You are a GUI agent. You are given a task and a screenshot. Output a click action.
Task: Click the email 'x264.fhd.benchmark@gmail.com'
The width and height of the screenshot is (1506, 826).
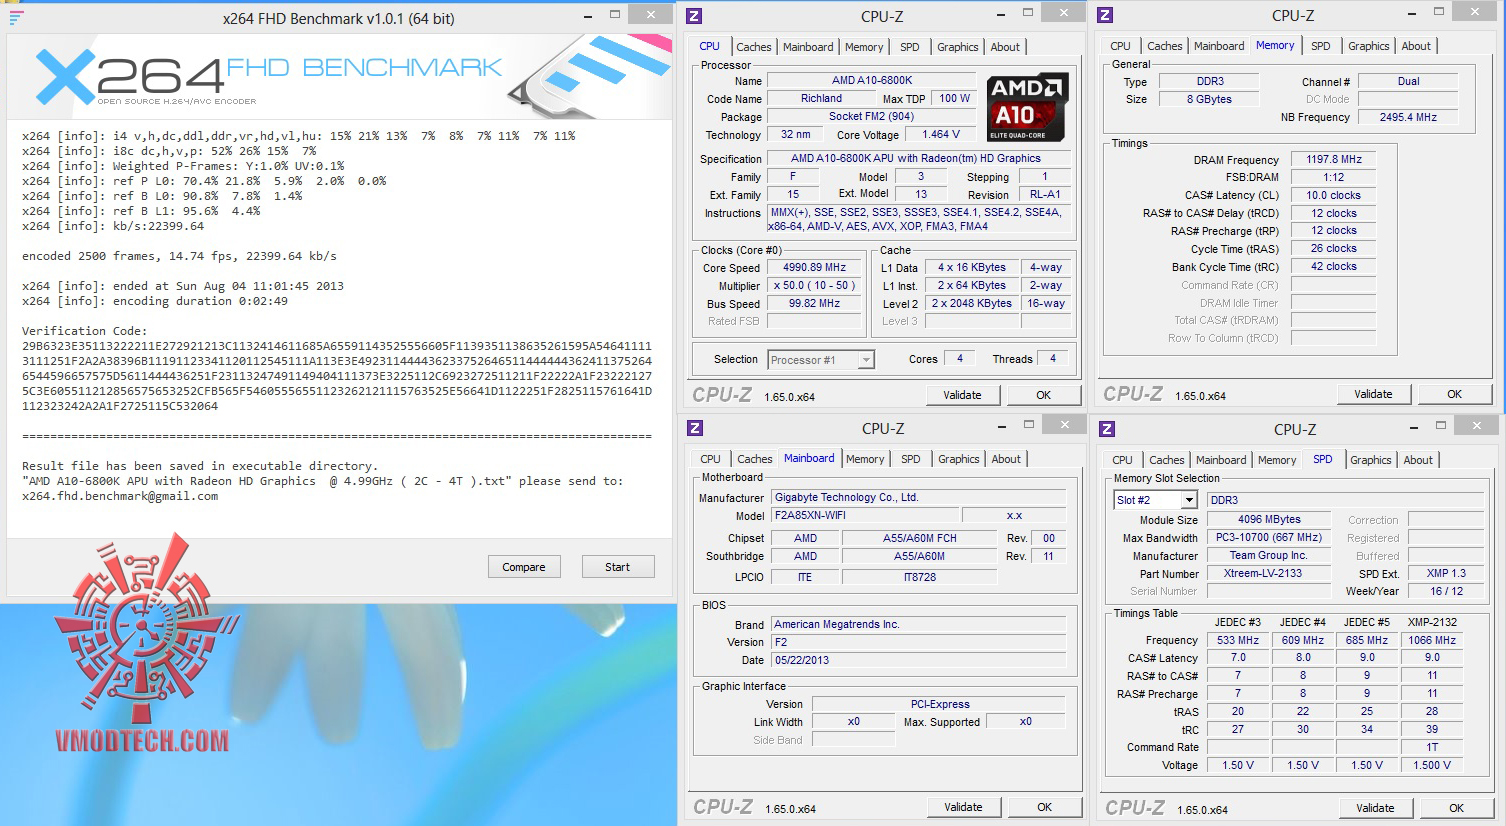point(120,496)
